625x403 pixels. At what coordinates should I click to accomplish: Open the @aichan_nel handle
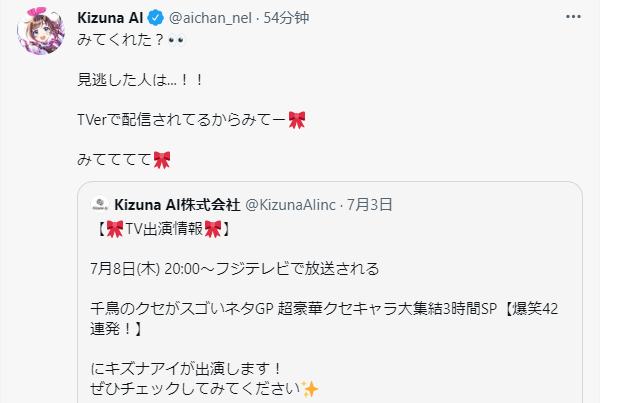(217, 18)
